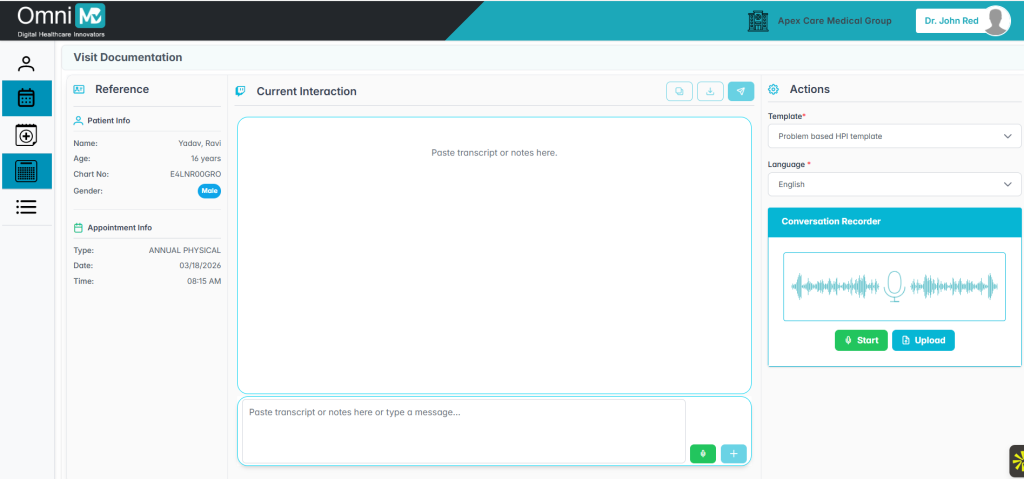Click the copy icon in Current Interaction
Screen dimensions: 1024x479
point(680,91)
